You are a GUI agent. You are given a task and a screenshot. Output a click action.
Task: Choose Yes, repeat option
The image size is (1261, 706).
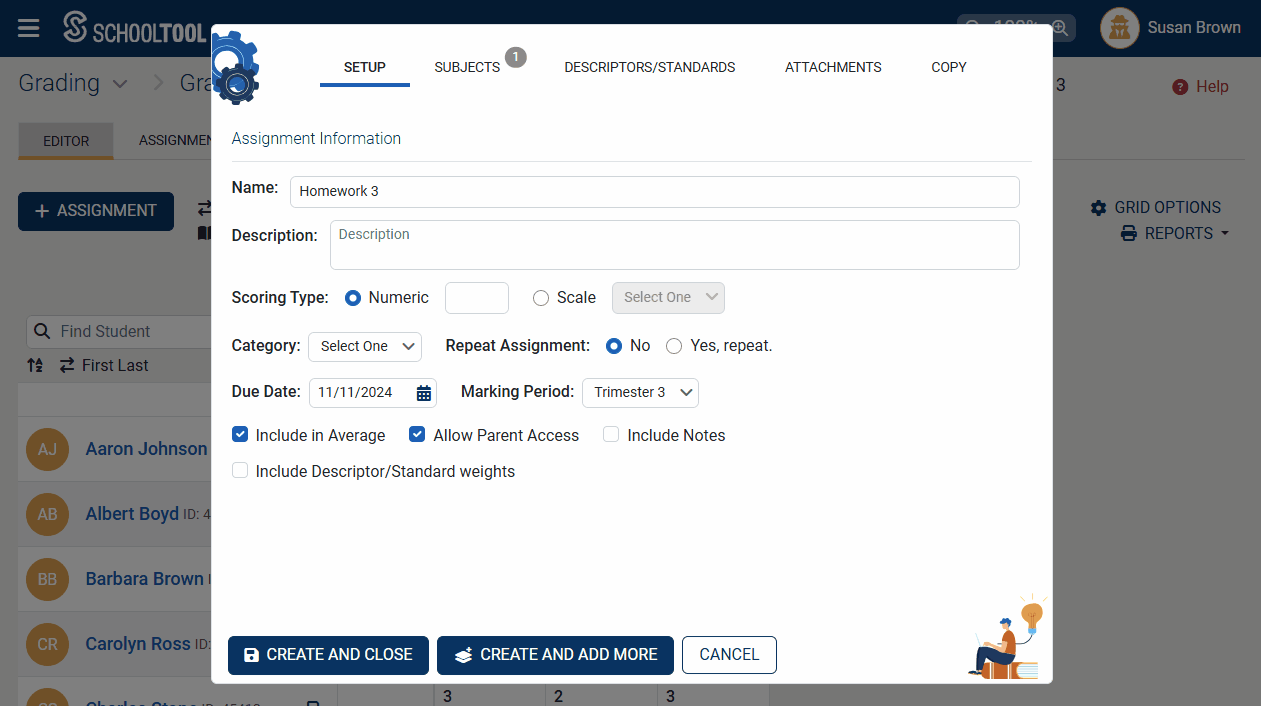pos(674,346)
